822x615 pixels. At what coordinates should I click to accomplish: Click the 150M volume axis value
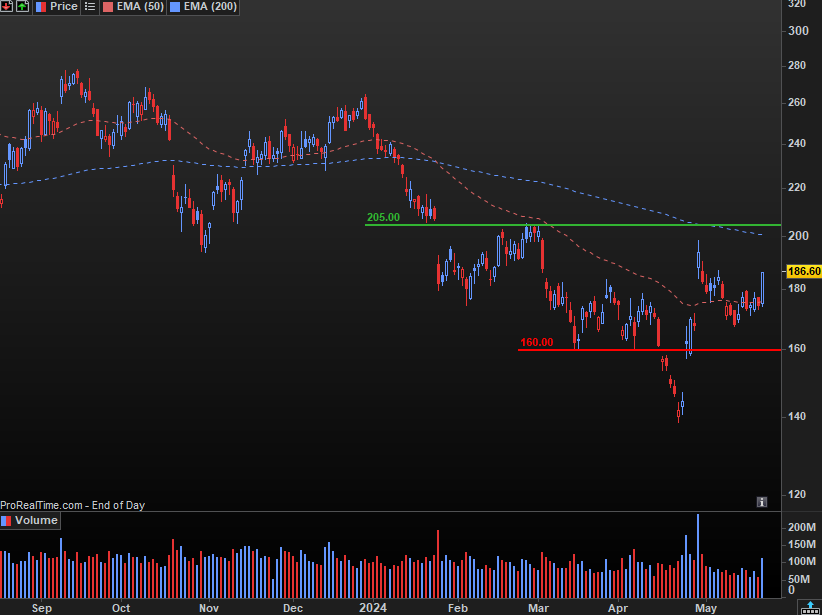point(802,544)
